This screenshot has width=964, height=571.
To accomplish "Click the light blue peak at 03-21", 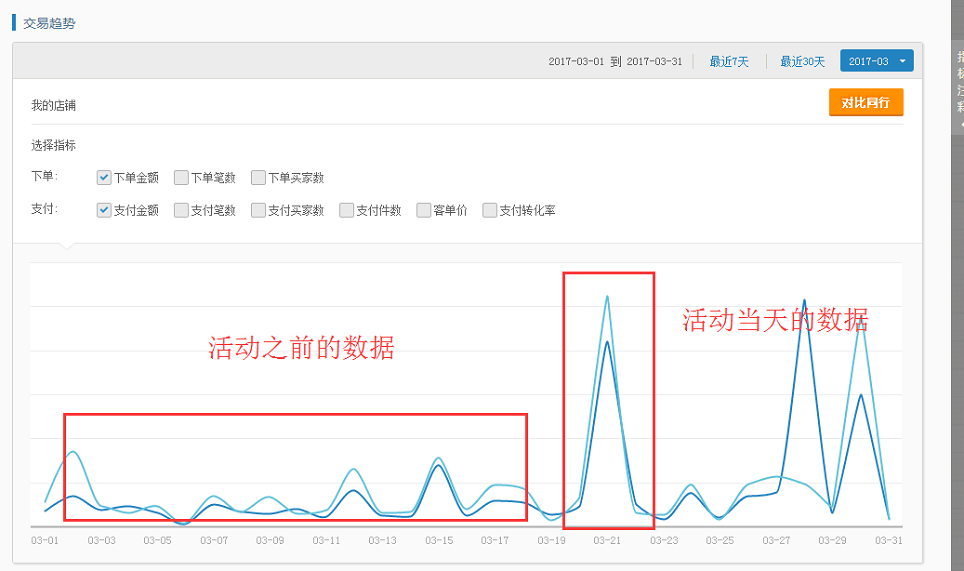I will point(607,297).
